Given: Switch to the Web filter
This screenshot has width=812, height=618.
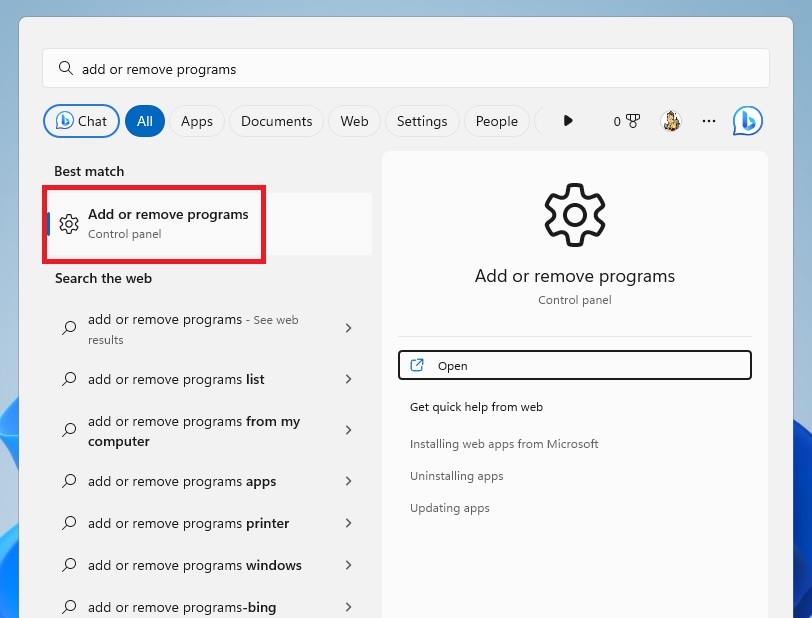Looking at the screenshot, I should [x=354, y=121].
